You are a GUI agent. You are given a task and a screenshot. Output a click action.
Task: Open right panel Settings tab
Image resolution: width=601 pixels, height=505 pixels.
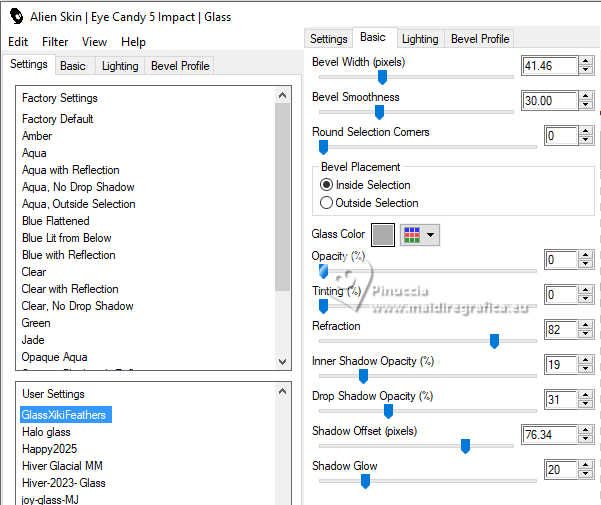(328, 39)
